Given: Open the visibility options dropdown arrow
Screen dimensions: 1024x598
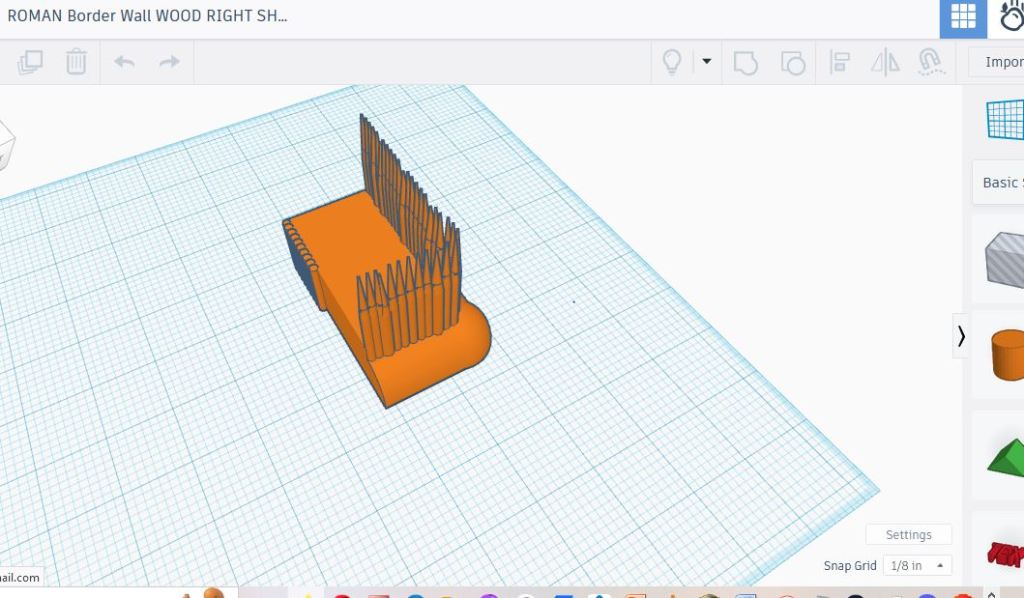Looking at the screenshot, I should [706, 62].
